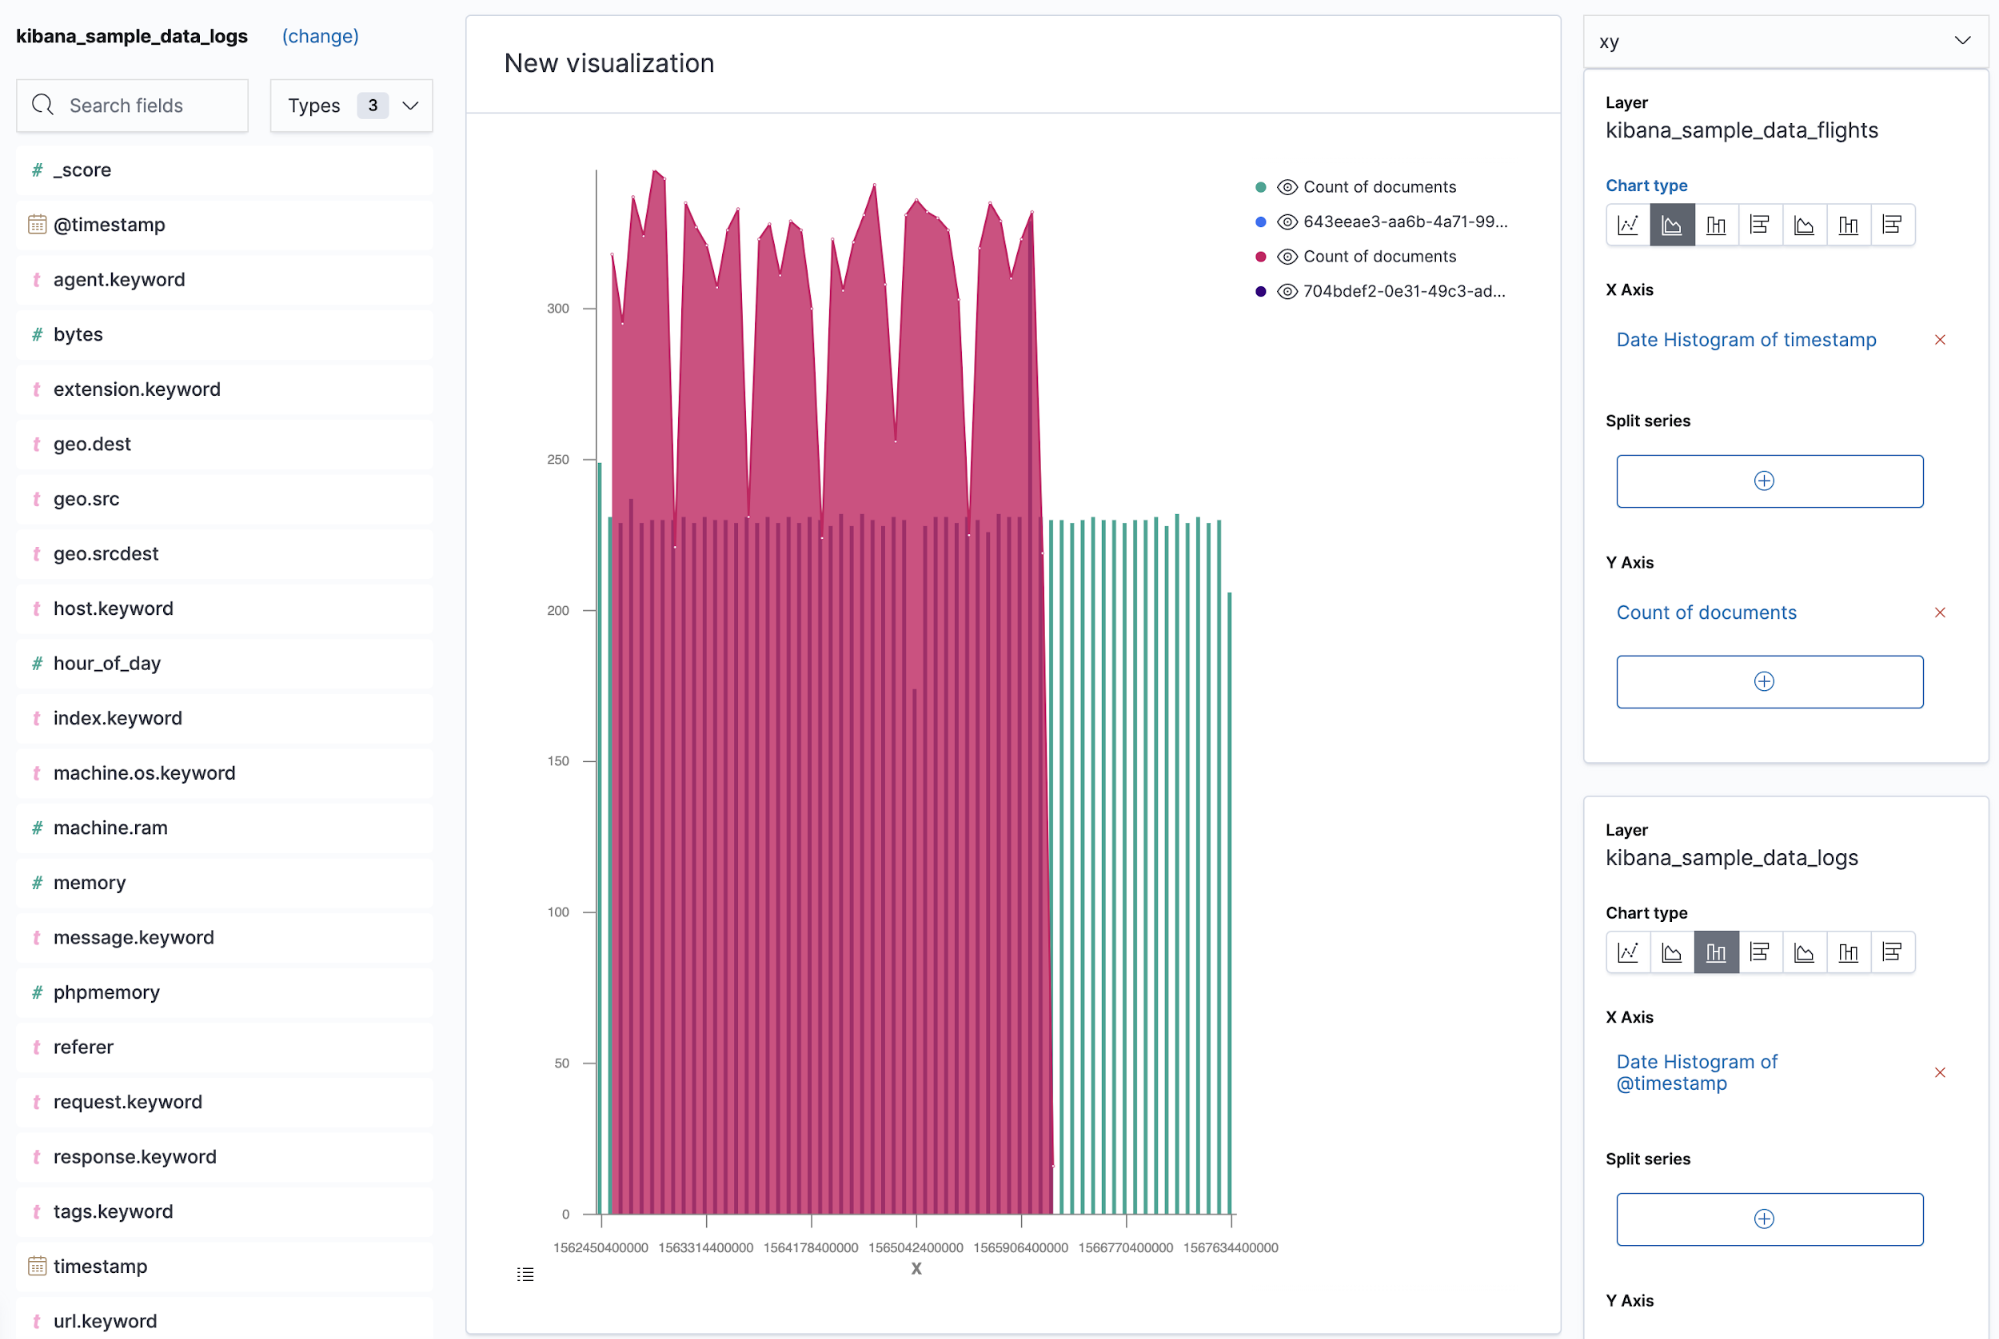The height and width of the screenshot is (1339, 1999).
Task: Open the Types filter dropdown
Action: (352, 106)
